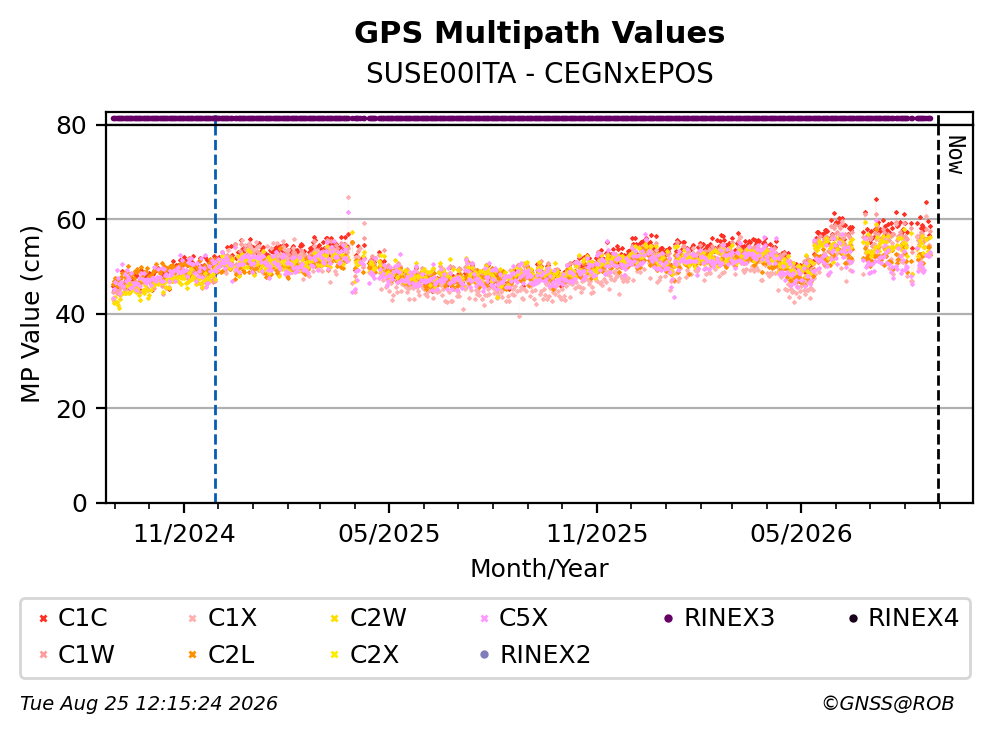Click the MP Value (cm) axis label
This screenshot has height=734, width=993.
(x=30, y=314)
